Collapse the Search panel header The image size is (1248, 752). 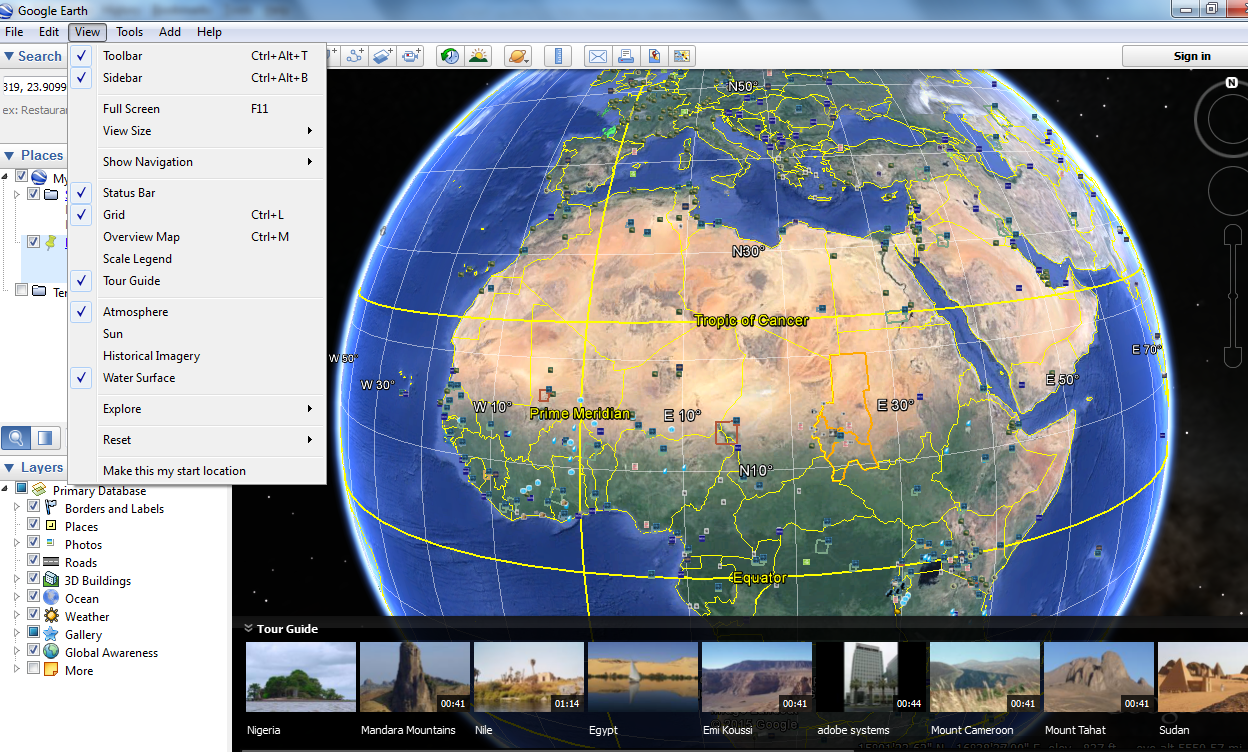pos(33,56)
